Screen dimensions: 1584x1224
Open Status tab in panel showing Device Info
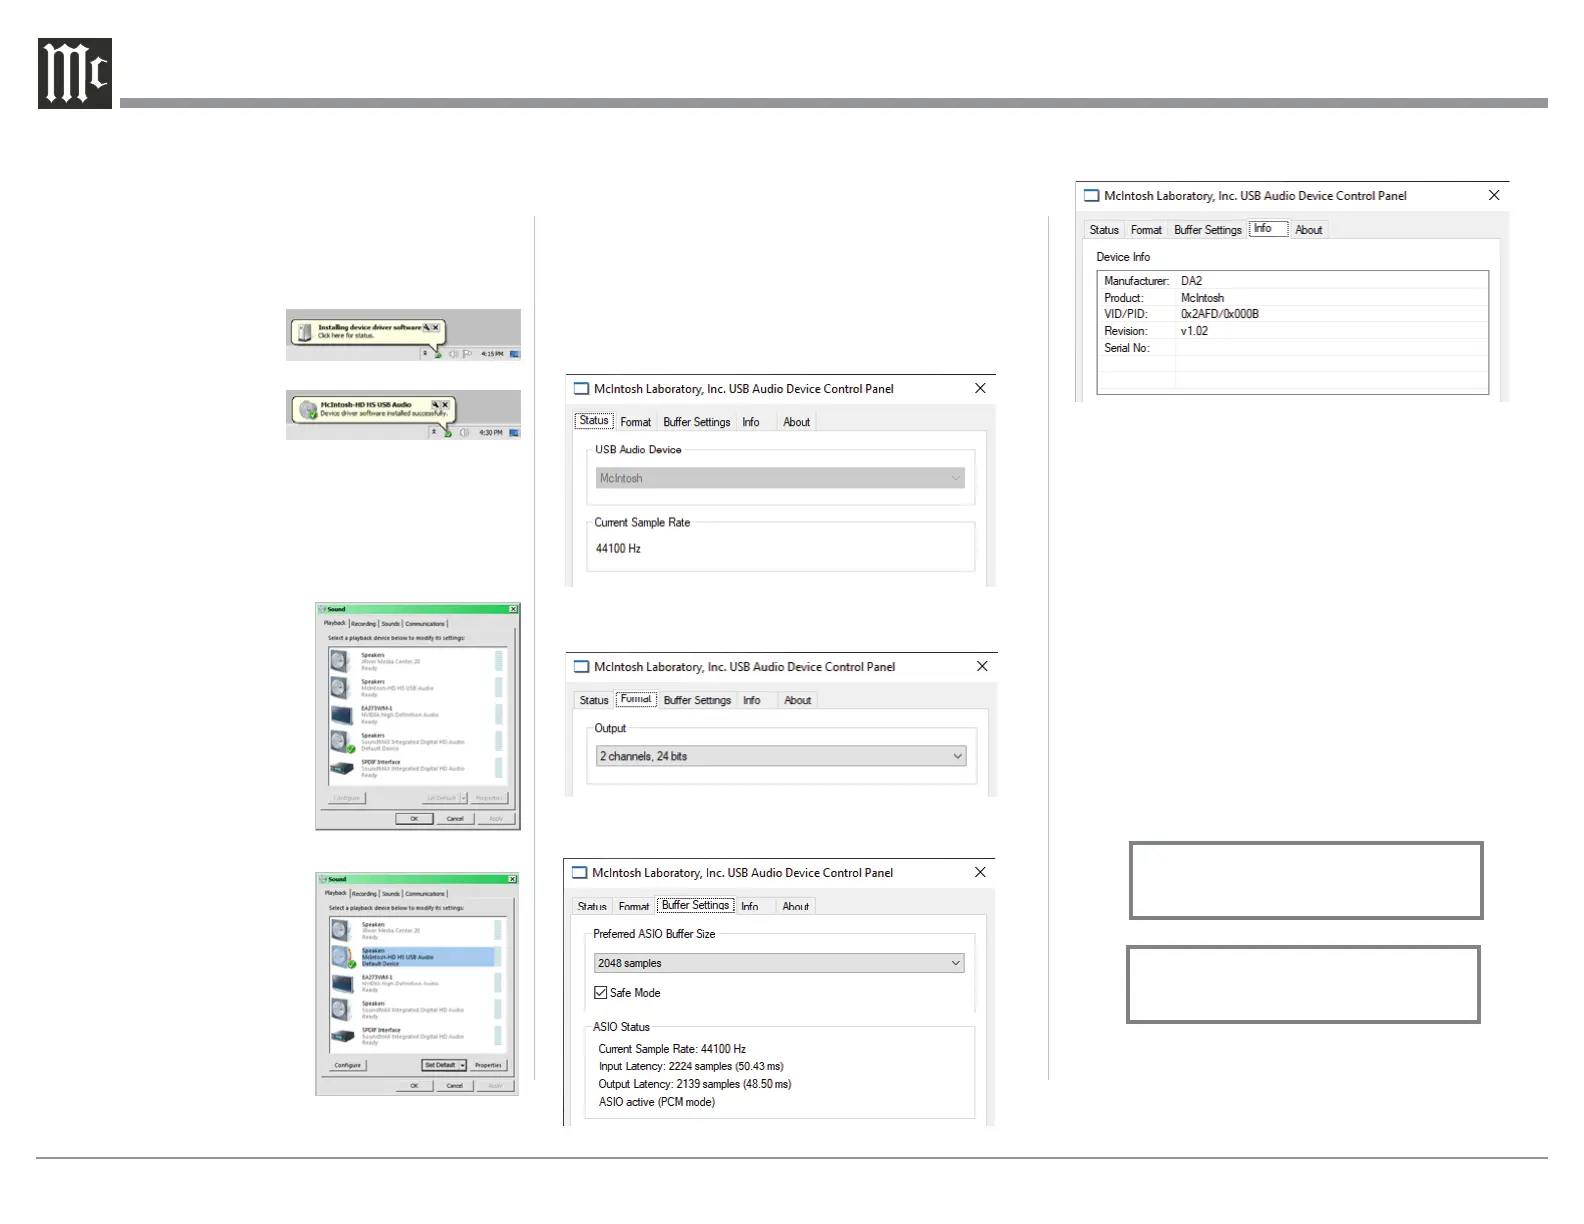(1104, 230)
